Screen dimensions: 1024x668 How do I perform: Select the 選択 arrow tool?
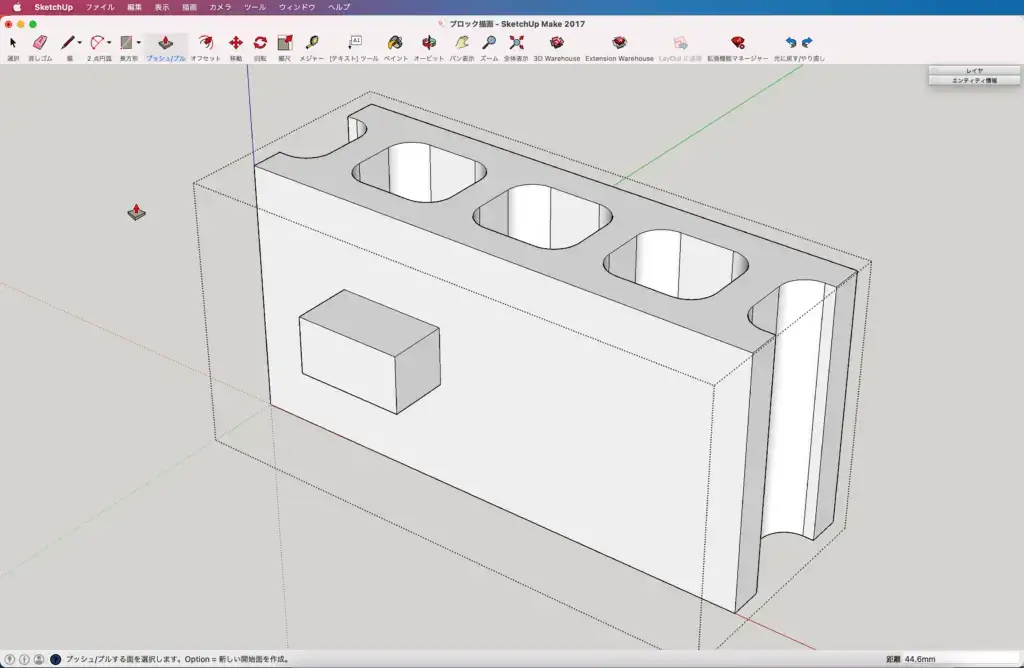coord(13,43)
